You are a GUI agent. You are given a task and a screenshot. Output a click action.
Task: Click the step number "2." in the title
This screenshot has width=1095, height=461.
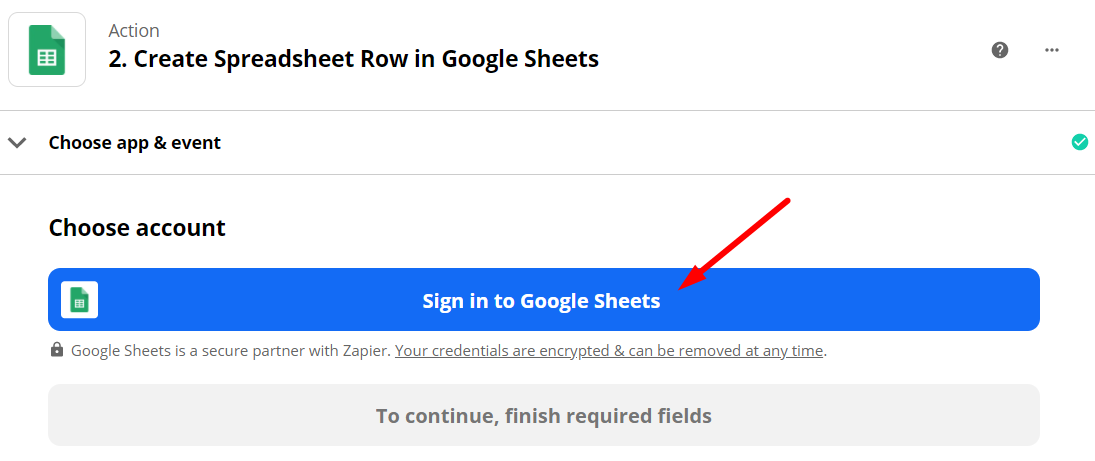(x=118, y=59)
